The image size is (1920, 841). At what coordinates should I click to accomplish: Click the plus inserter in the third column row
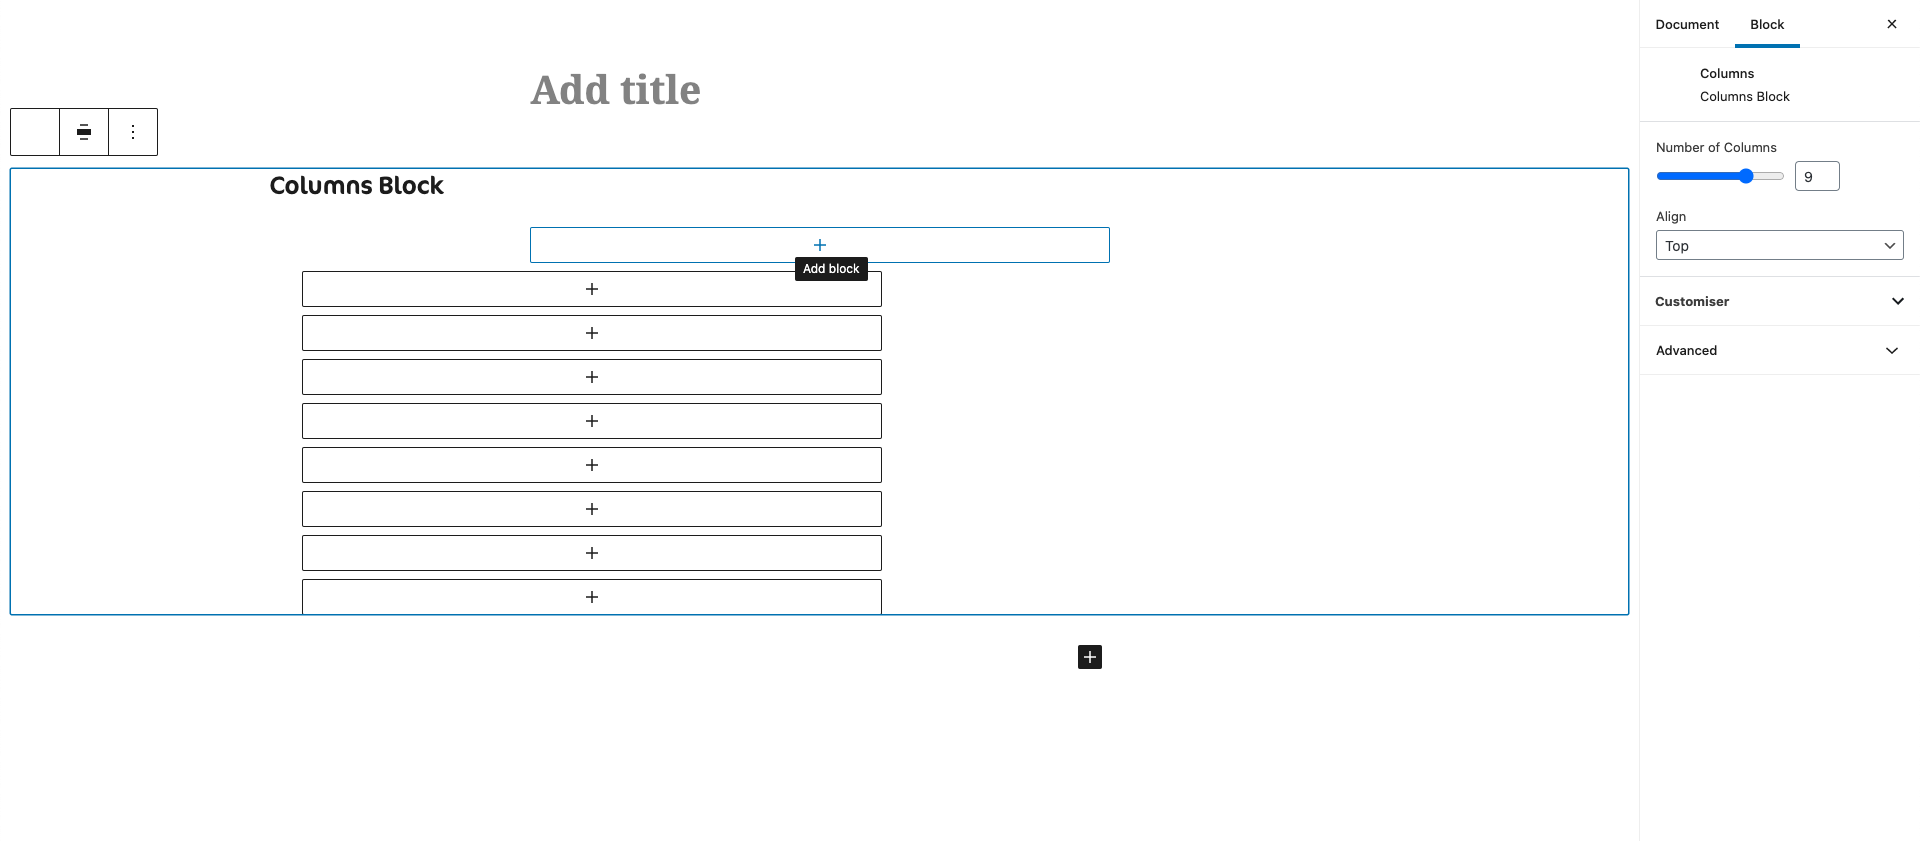[592, 376]
